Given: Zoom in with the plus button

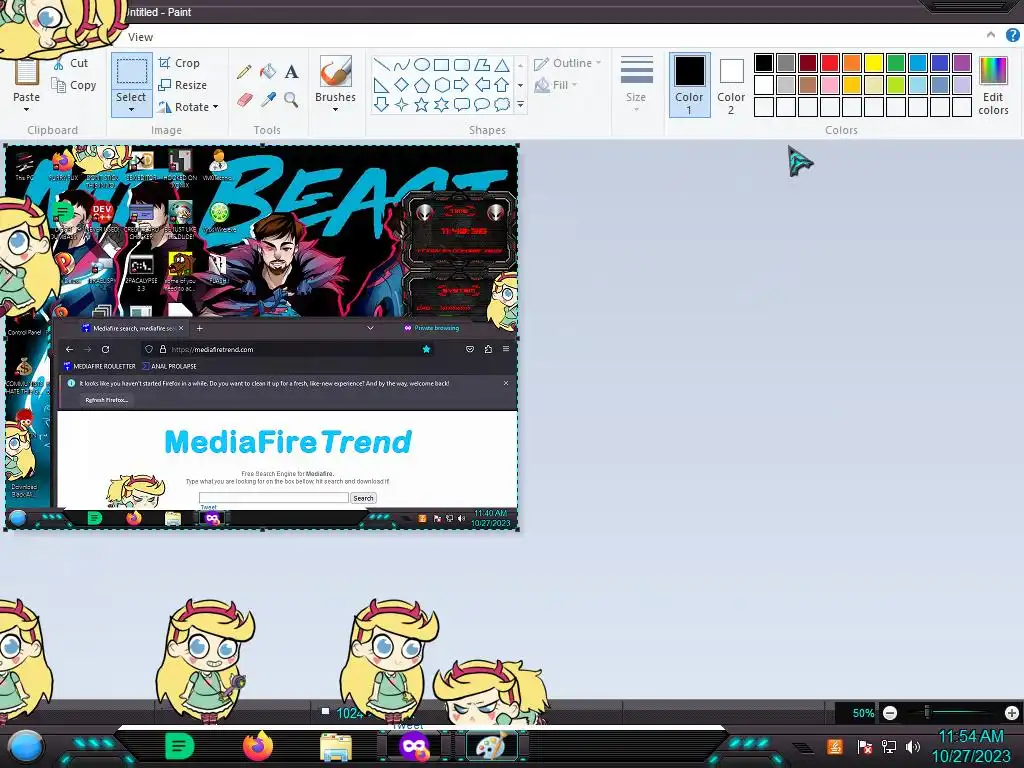Looking at the screenshot, I should point(1012,713).
